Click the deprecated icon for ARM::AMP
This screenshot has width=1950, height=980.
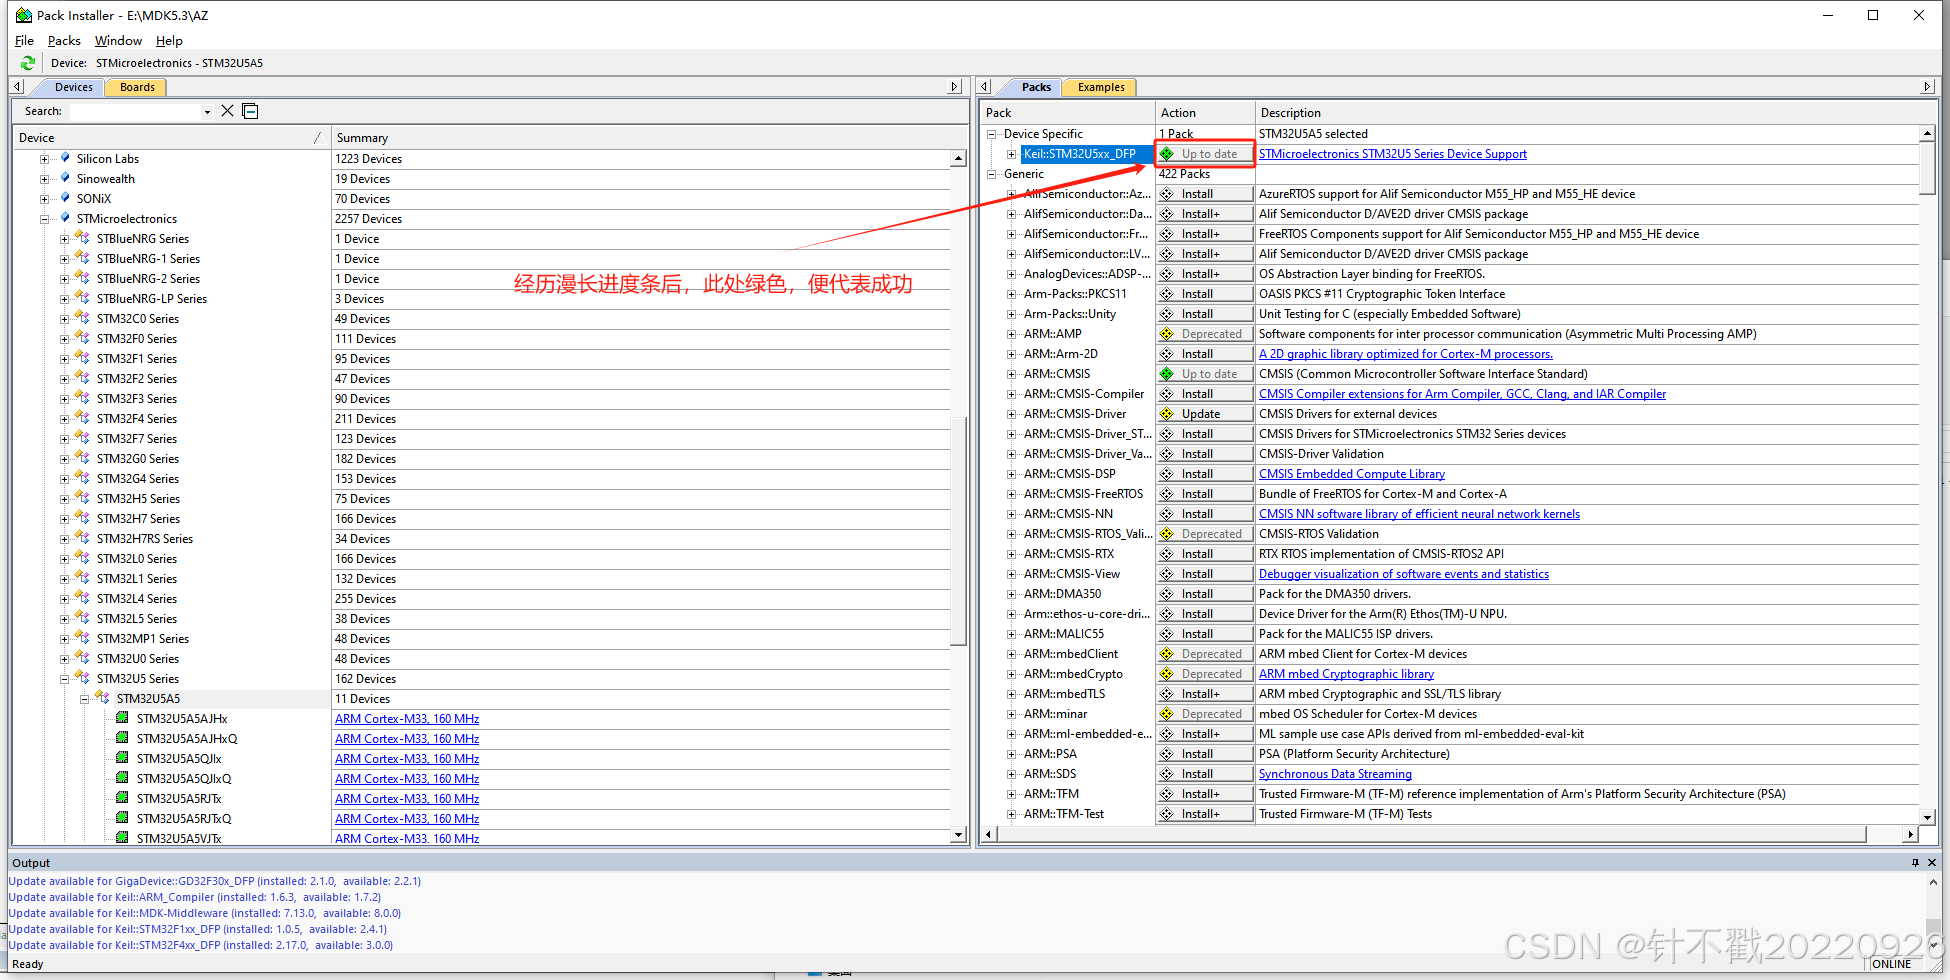click(x=1167, y=334)
